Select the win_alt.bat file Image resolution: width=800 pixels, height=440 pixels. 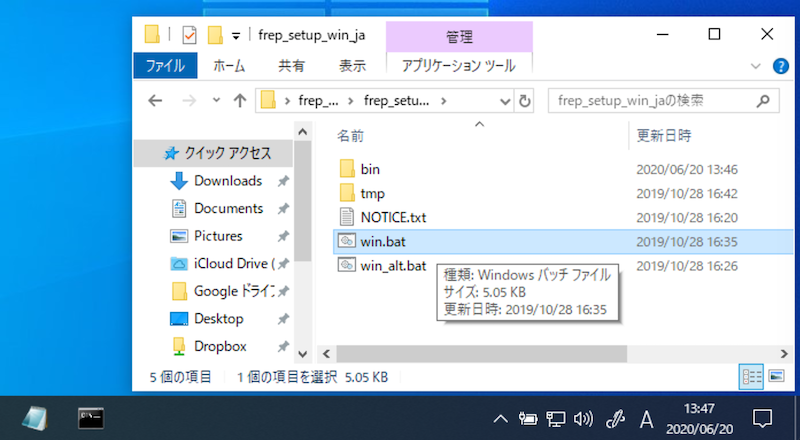tap(394, 266)
